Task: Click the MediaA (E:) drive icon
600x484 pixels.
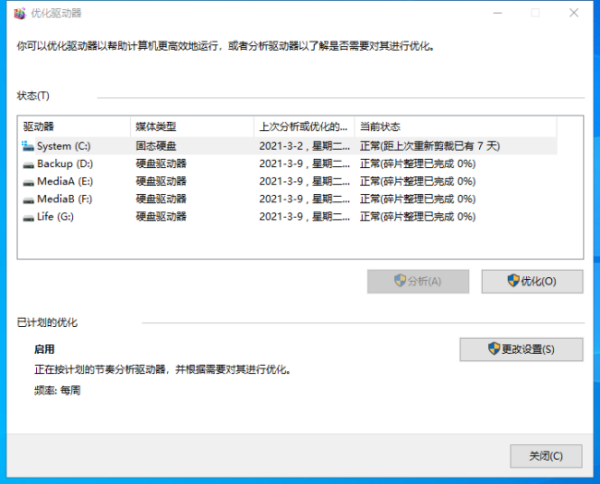Action: pyautogui.click(x=28, y=182)
